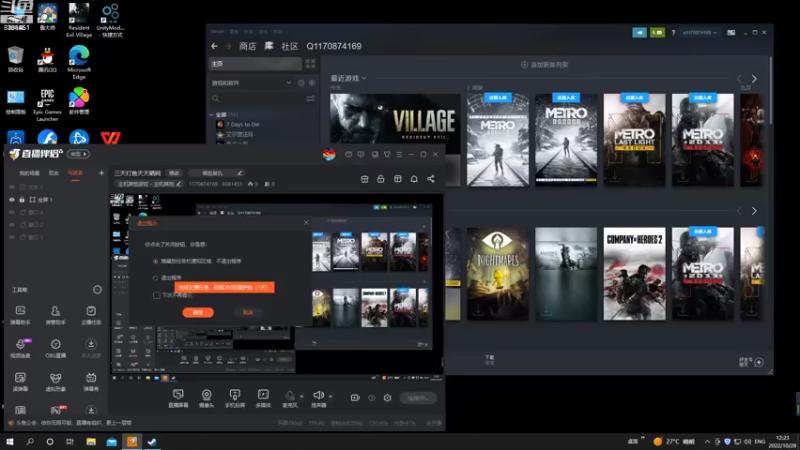The height and width of the screenshot is (450, 800).
Task: Open Steam account name dropdown
Action: click(x=699, y=33)
